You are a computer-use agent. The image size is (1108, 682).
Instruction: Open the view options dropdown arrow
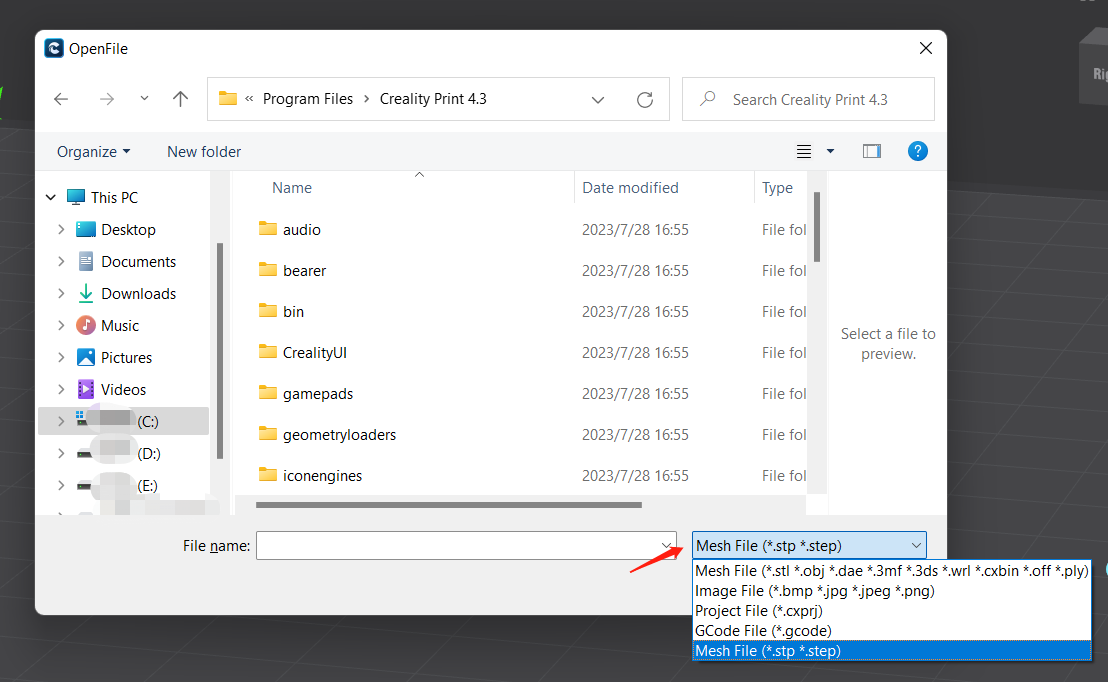pos(830,151)
